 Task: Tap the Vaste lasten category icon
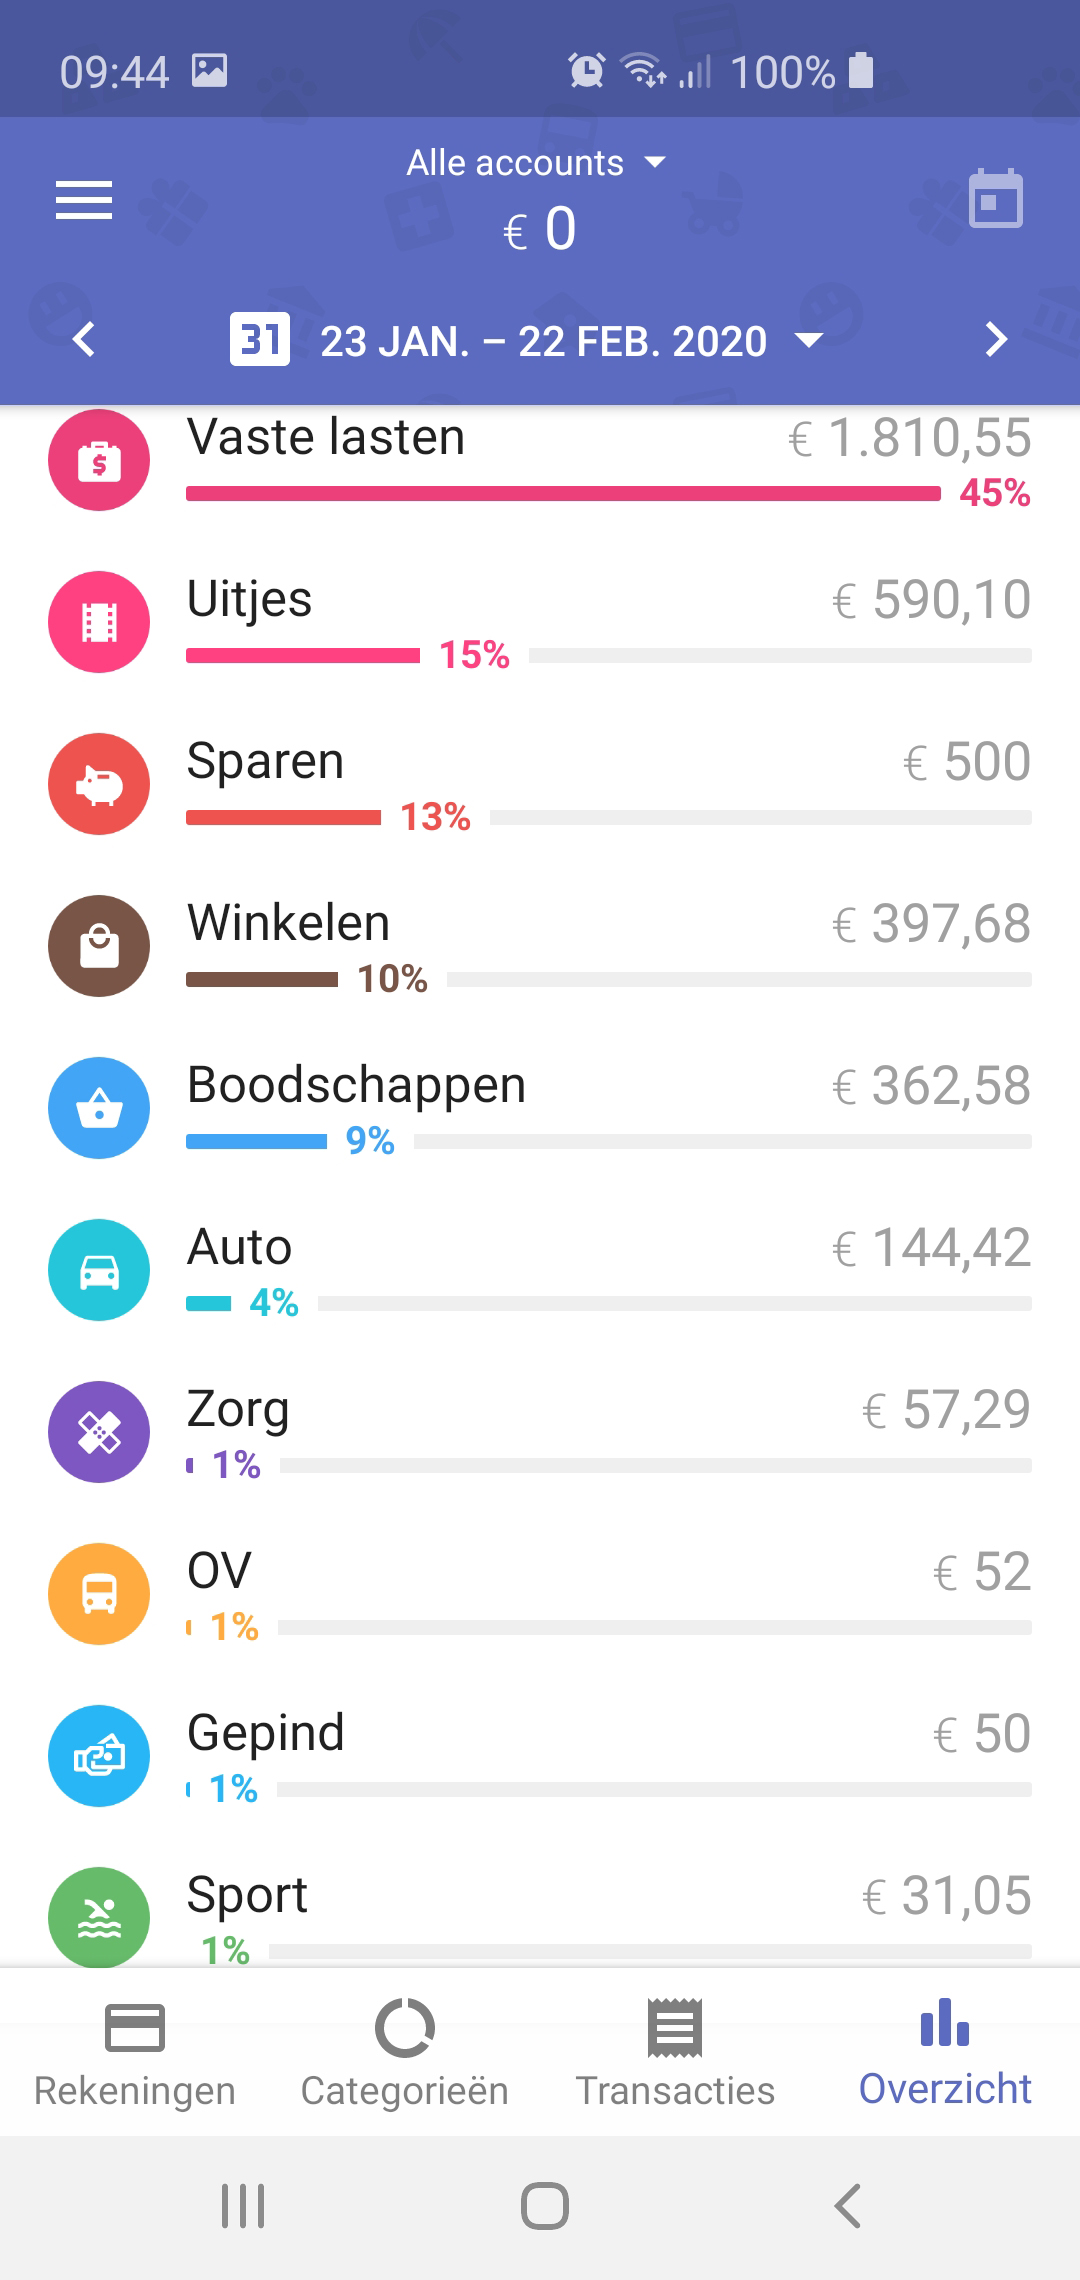click(99, 461)
